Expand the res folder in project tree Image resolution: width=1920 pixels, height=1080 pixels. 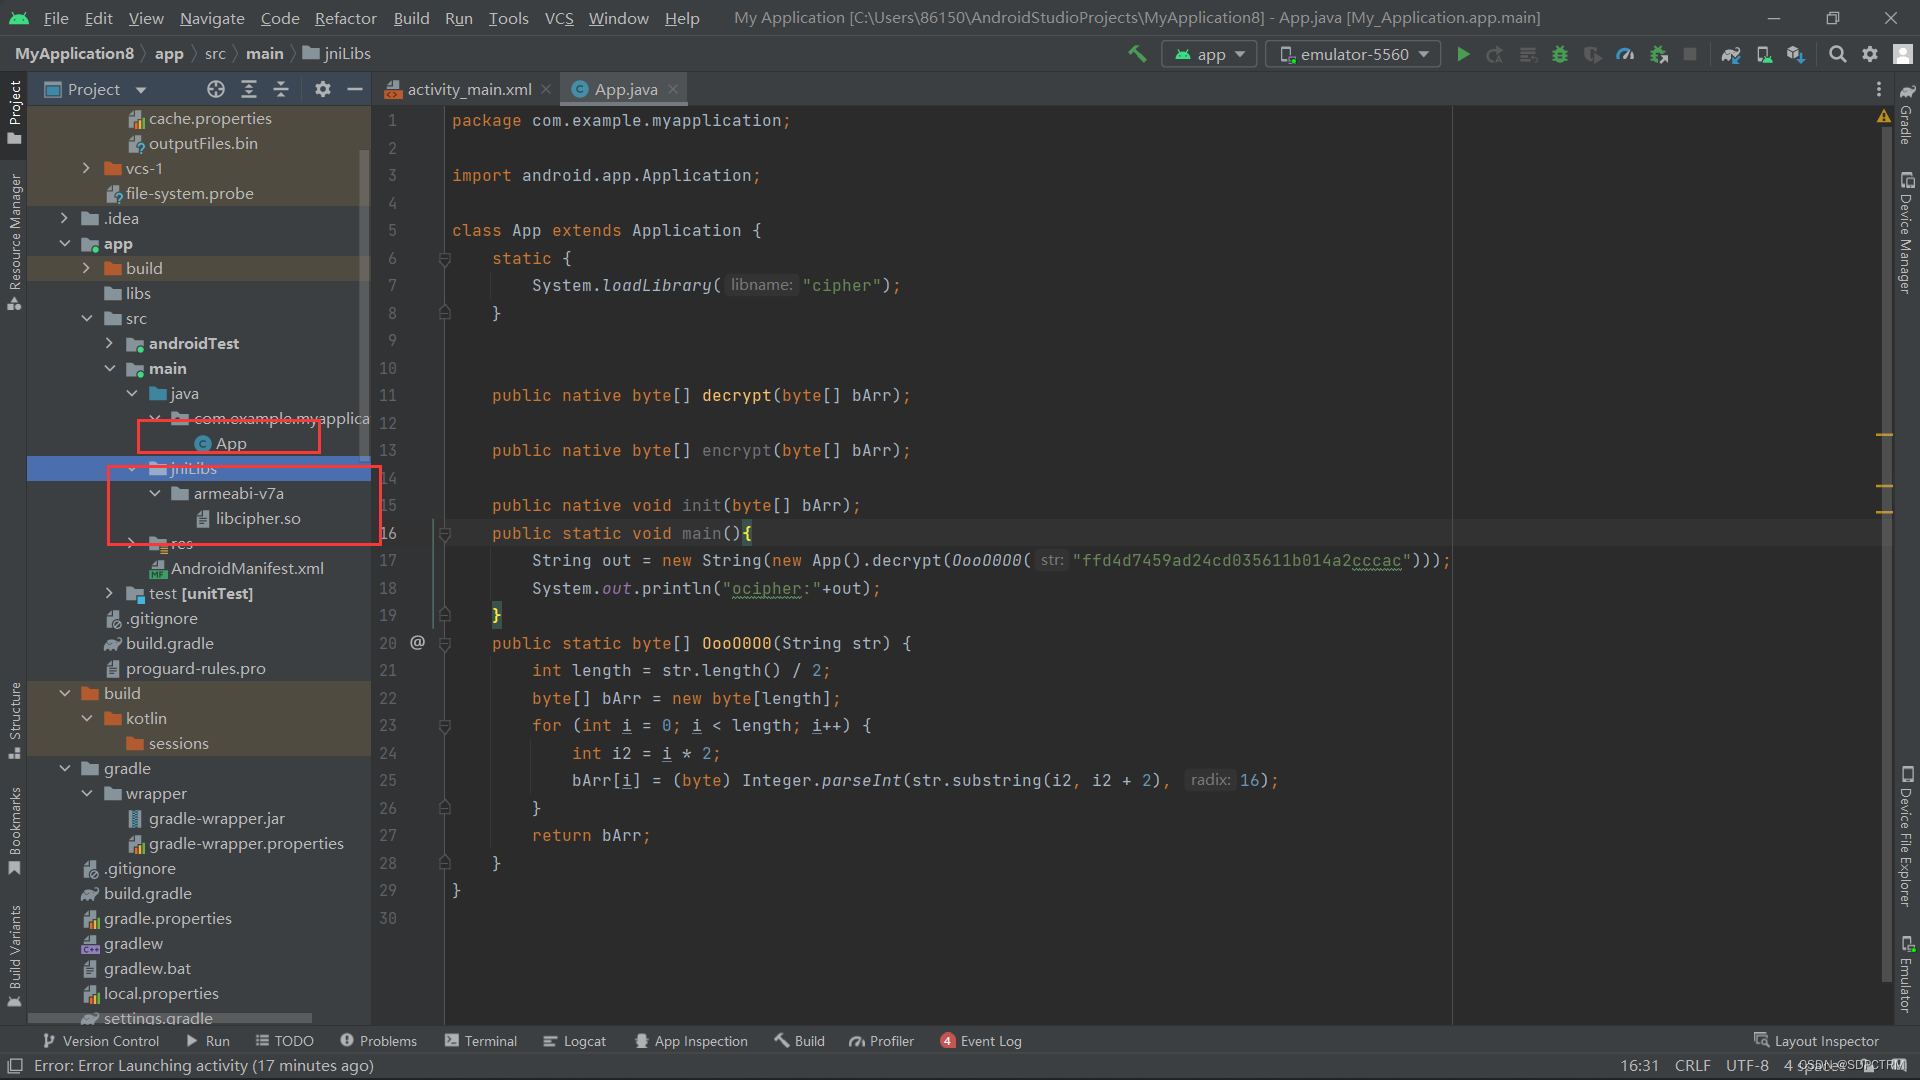click(x=133, y=543)
